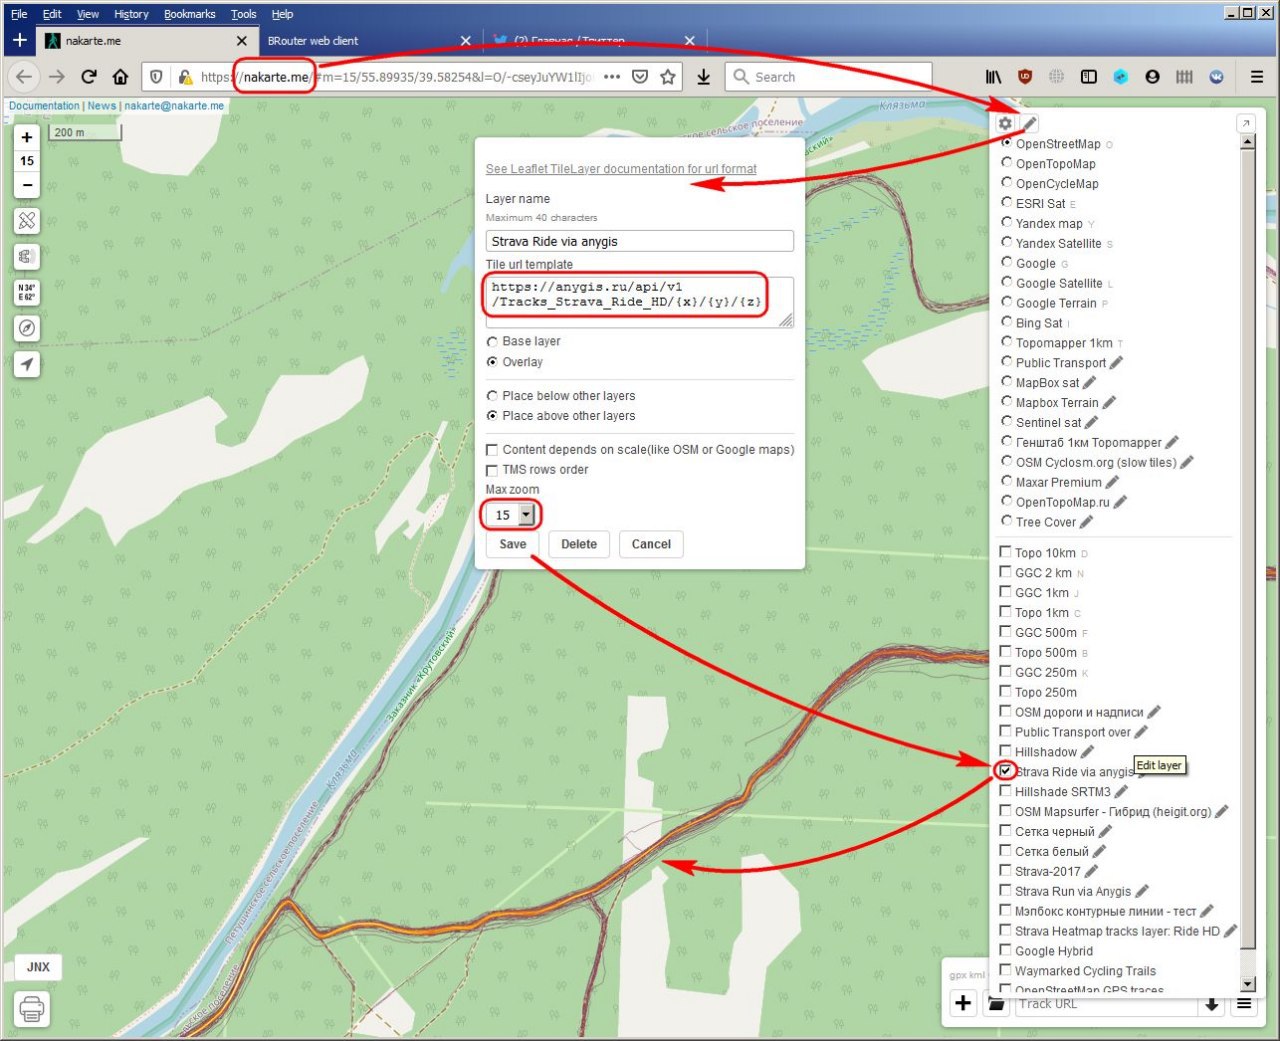This screenshot has height=1041, width=1280.
Task: Zoom out the map with minus button
Action: coord(27,185)
